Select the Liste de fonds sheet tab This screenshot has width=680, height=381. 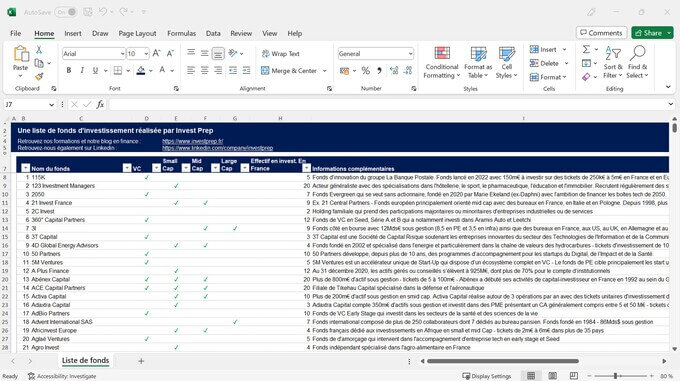pyautogui.click(x=85, y=361)
